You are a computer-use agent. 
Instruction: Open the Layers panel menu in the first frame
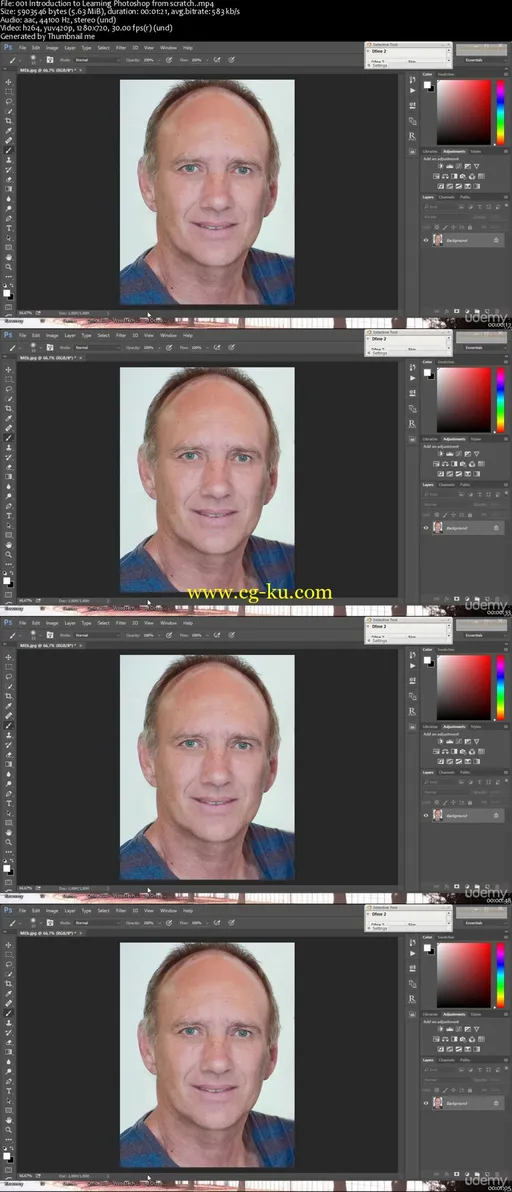[506, 198]
